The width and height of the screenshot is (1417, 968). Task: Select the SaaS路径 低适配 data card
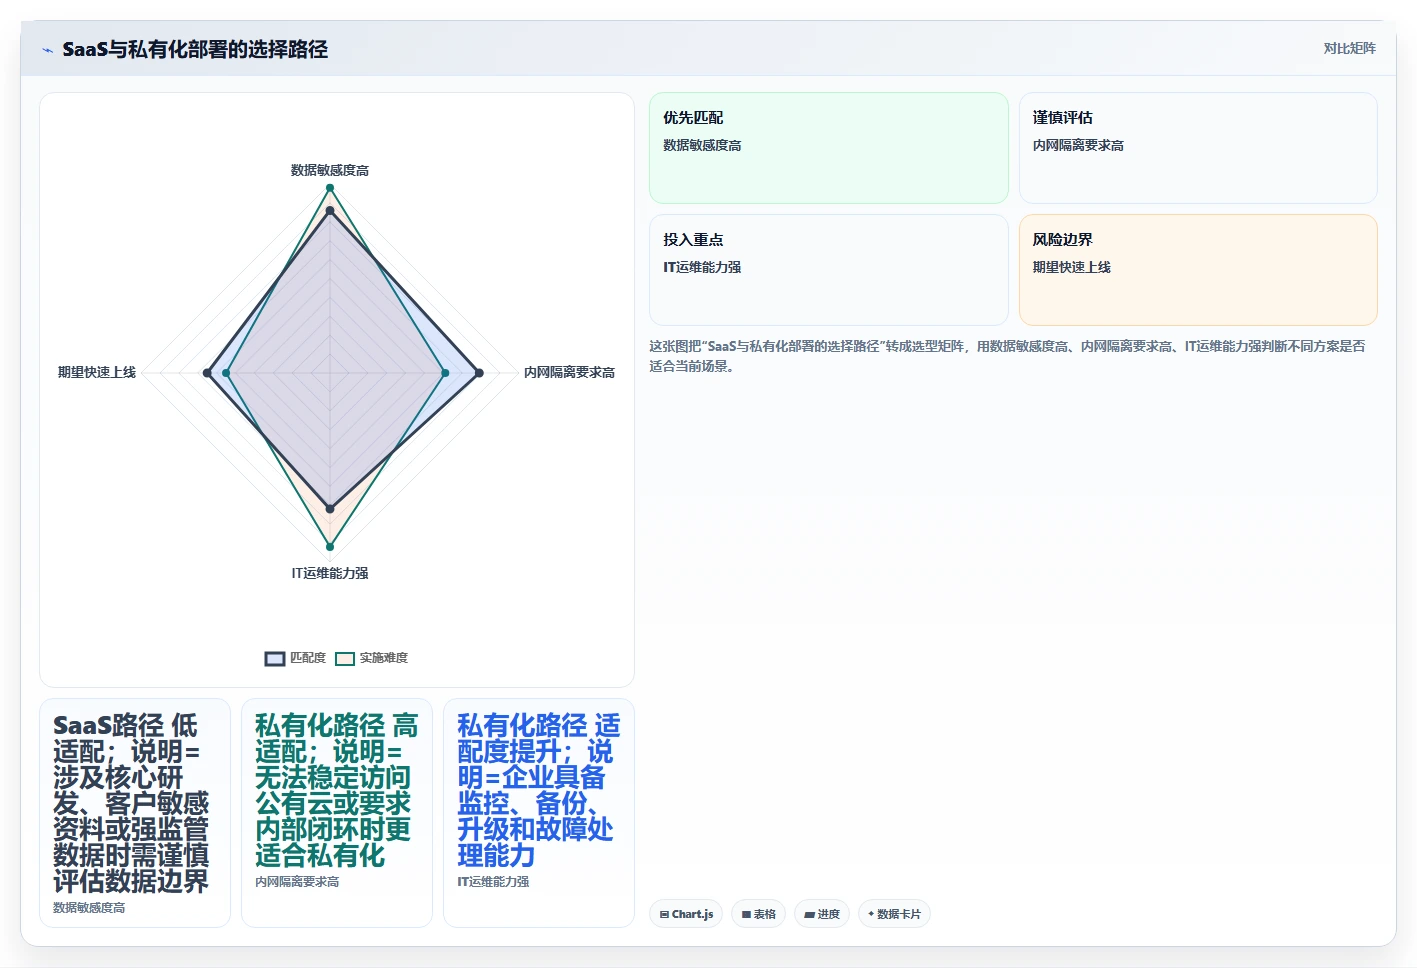tap(135, 813)
